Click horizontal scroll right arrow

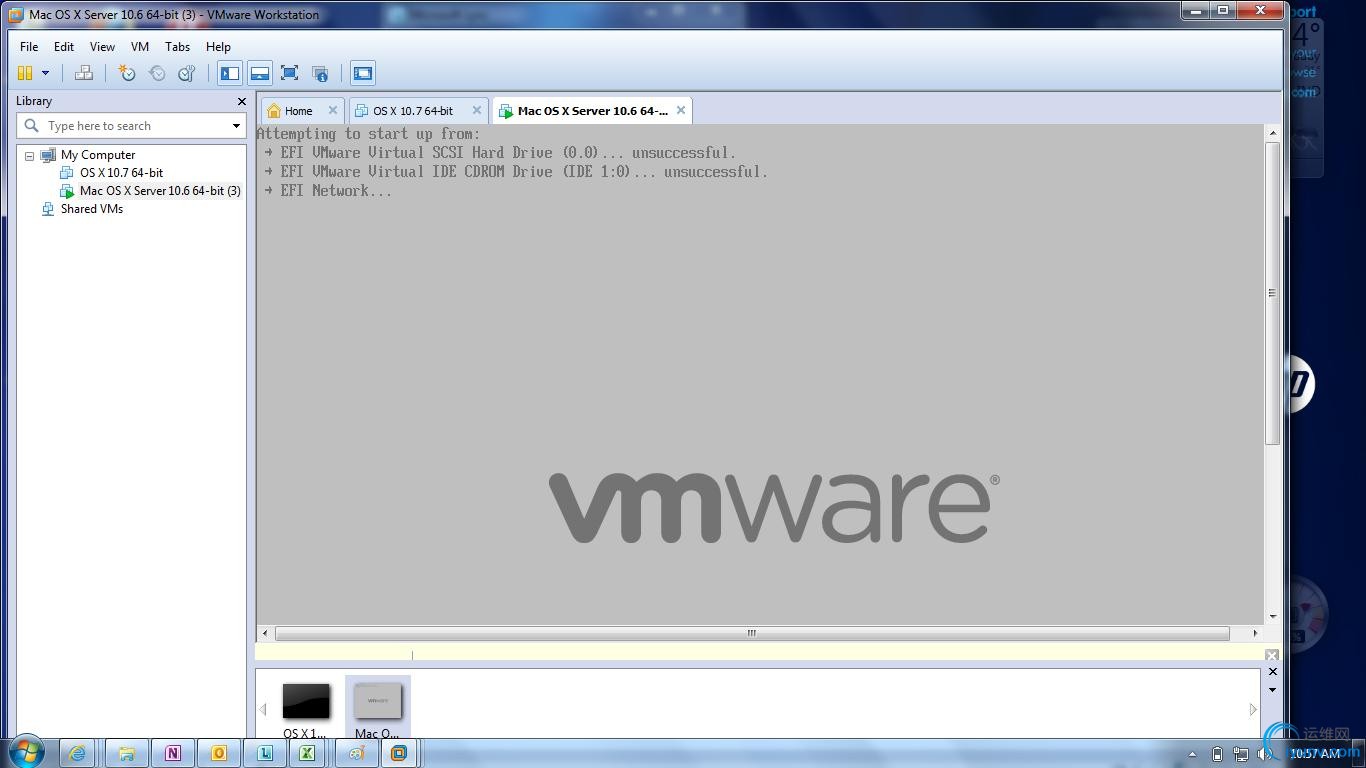click(1255, 633)
